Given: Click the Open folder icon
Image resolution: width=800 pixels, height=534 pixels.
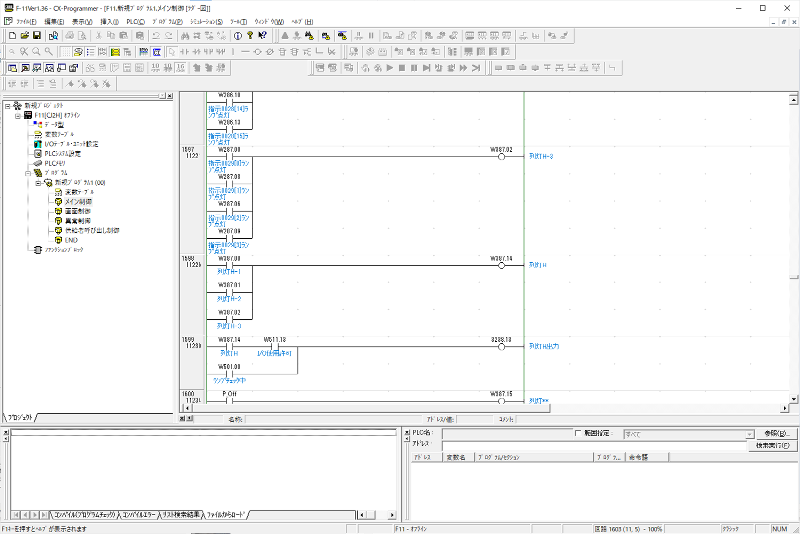Looking at the screenshot, I should [x=24, y=35].
